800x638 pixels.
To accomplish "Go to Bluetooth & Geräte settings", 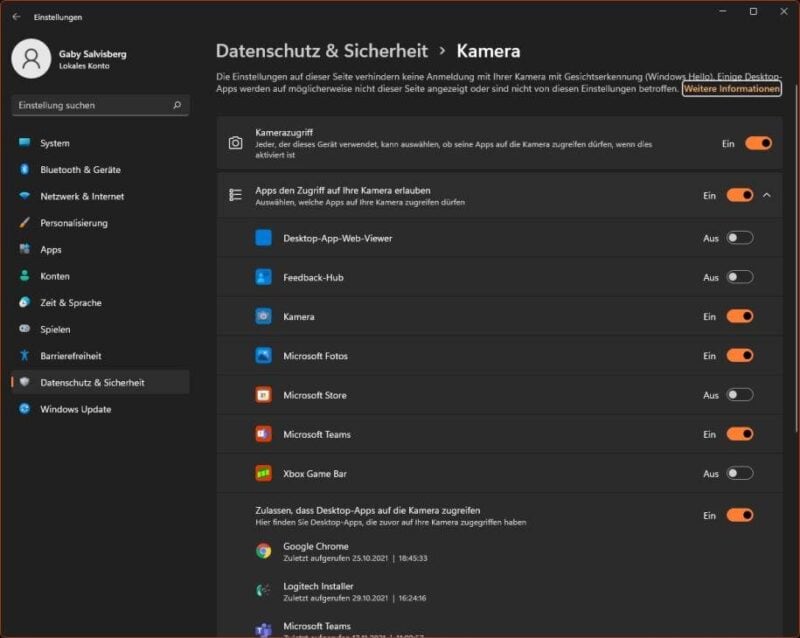I will (x=80, y=170).
